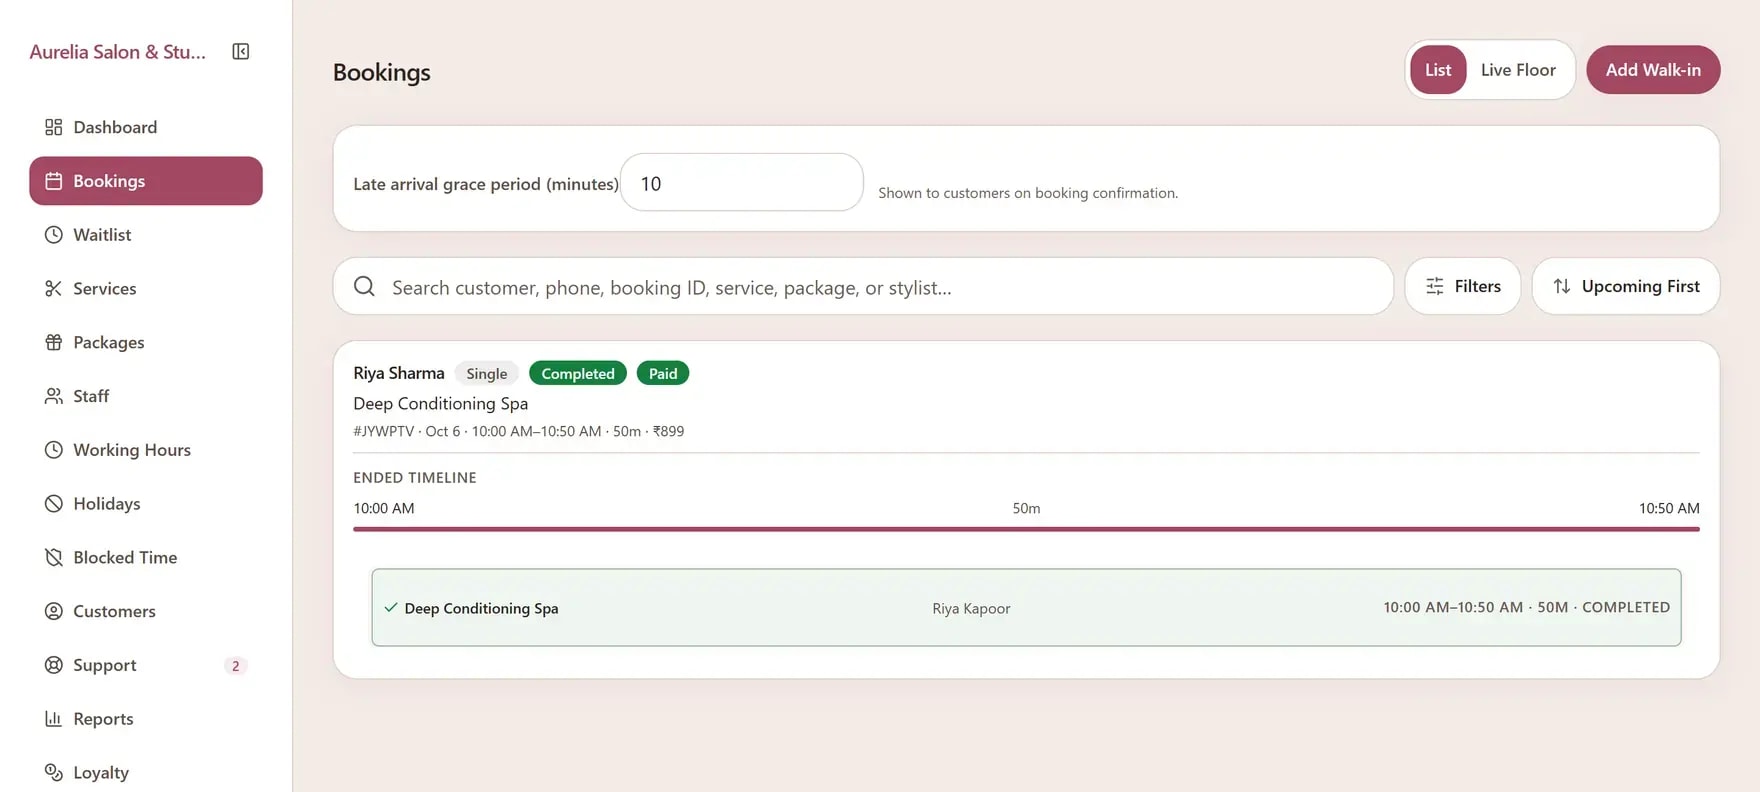The image size is (1760, 792).
Task: Click 'Late arrival grace period (minutes)' label
Action: [x=486, y=184]
